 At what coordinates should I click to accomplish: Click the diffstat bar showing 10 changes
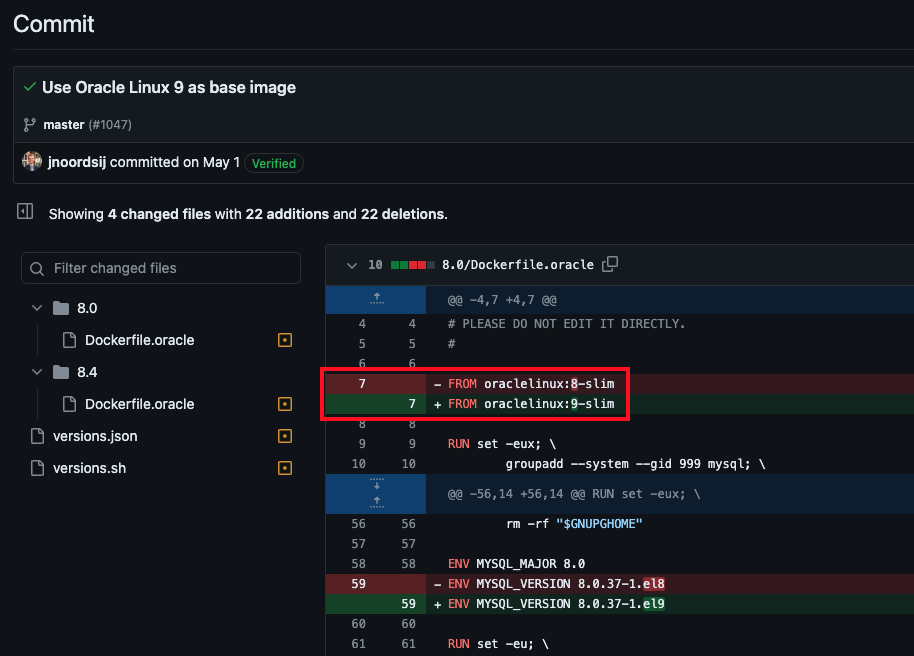pos(413,265)
